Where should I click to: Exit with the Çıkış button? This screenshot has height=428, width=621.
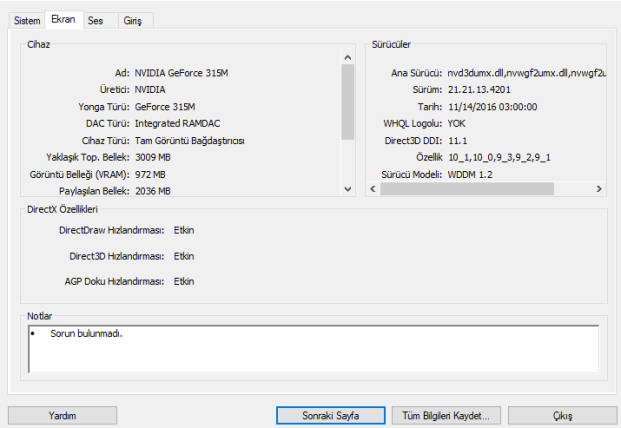[562, 416]
